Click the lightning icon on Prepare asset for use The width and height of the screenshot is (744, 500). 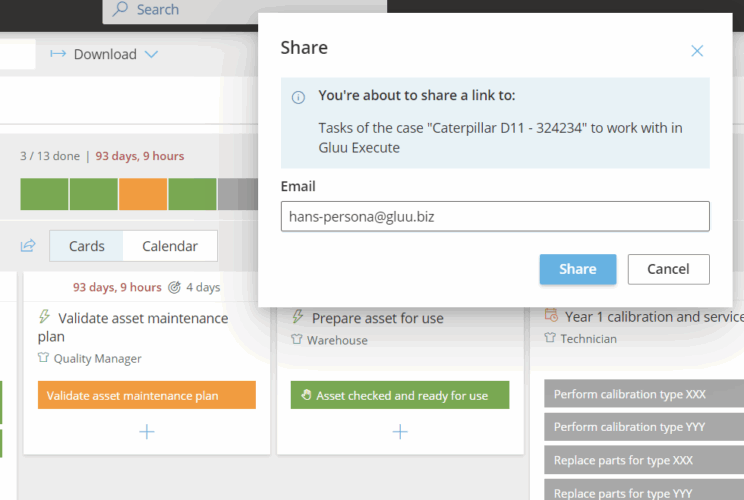pos(298,317)
